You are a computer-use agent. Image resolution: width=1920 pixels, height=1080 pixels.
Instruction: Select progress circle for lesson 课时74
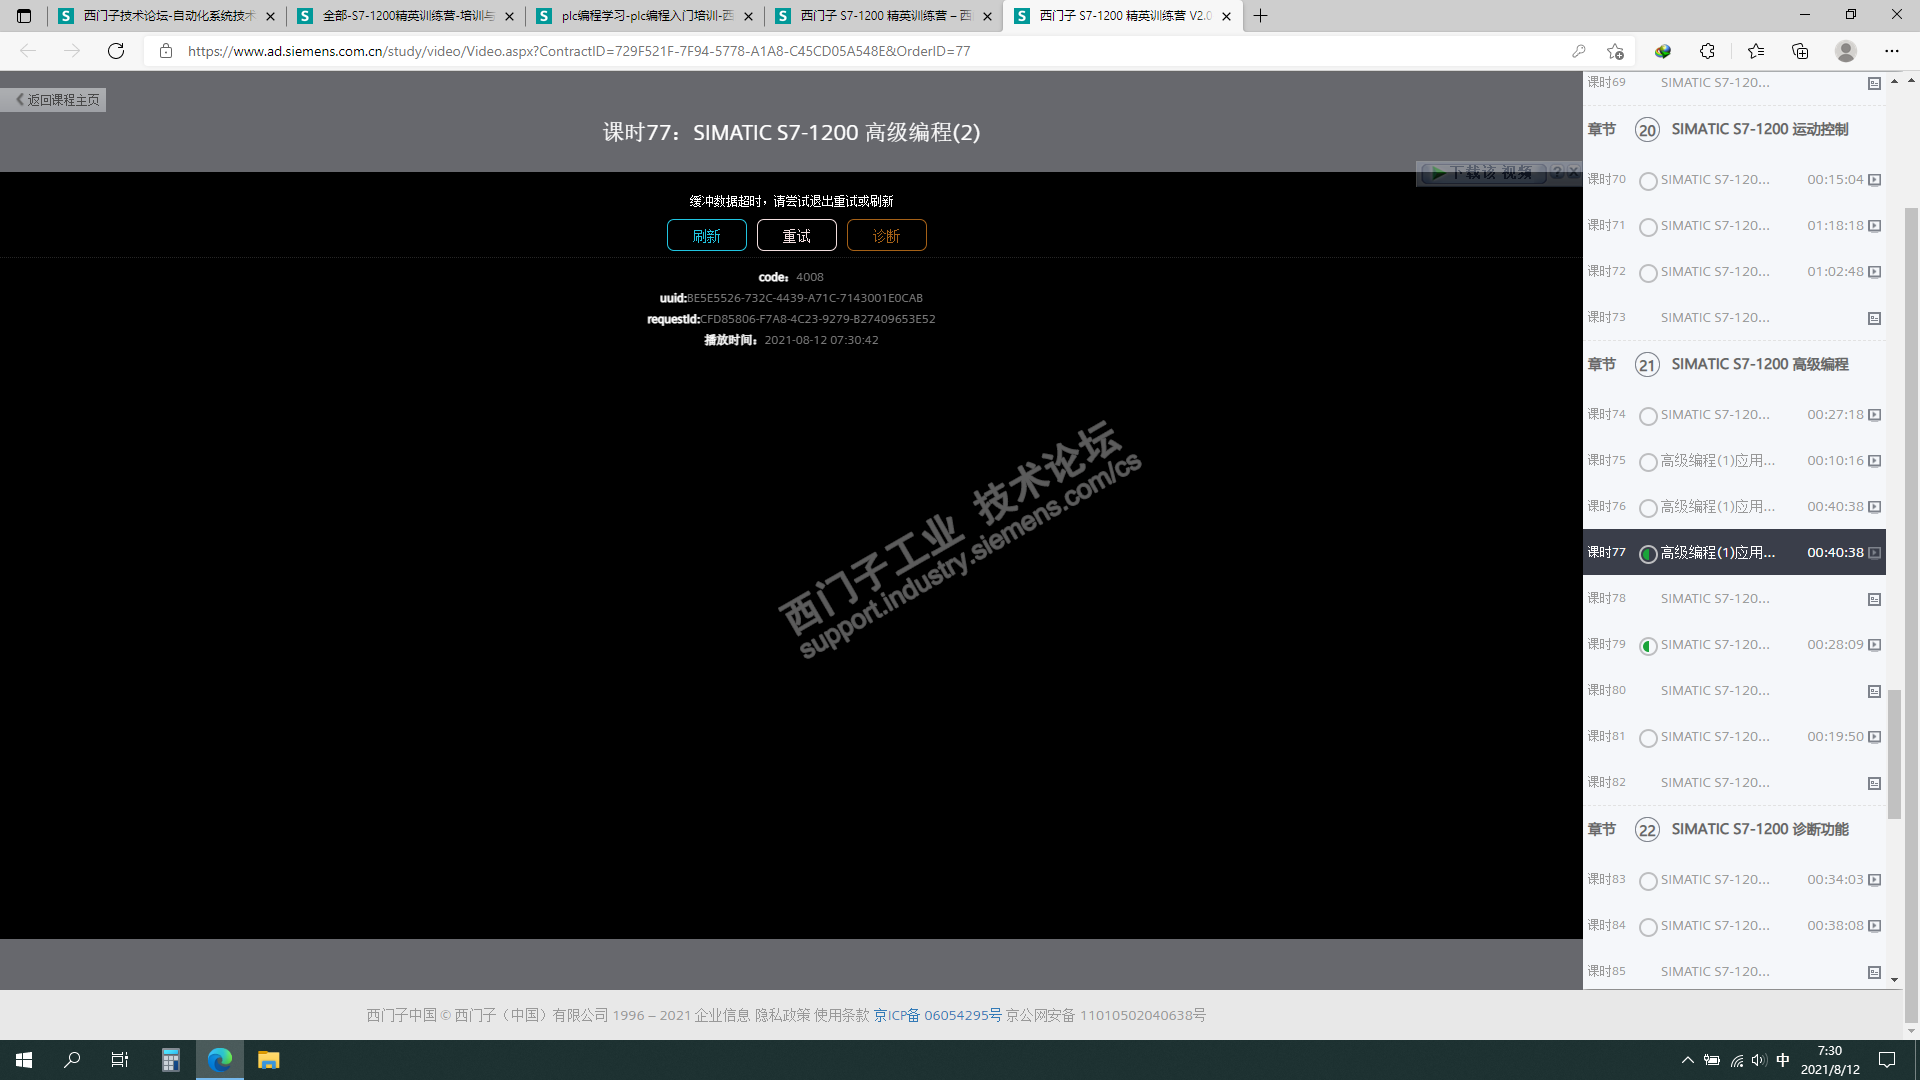click(x=1648, y=416)
